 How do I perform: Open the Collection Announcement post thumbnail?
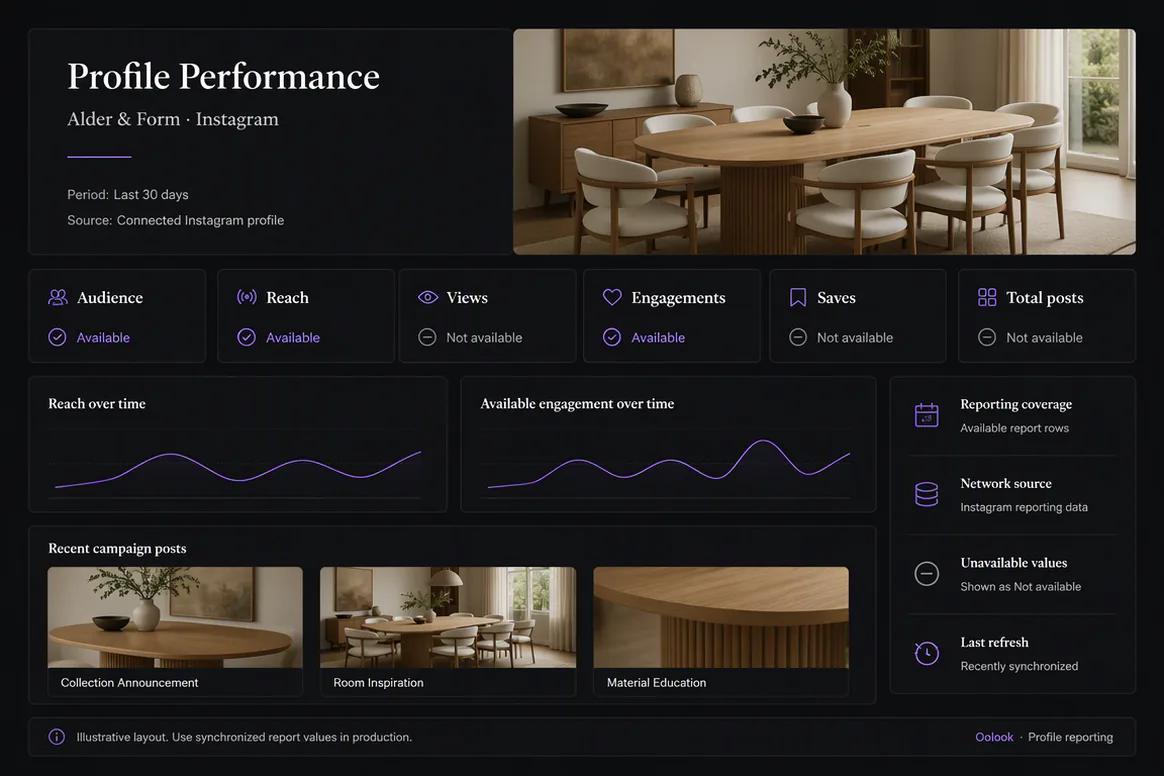click(x=175, y=617)
